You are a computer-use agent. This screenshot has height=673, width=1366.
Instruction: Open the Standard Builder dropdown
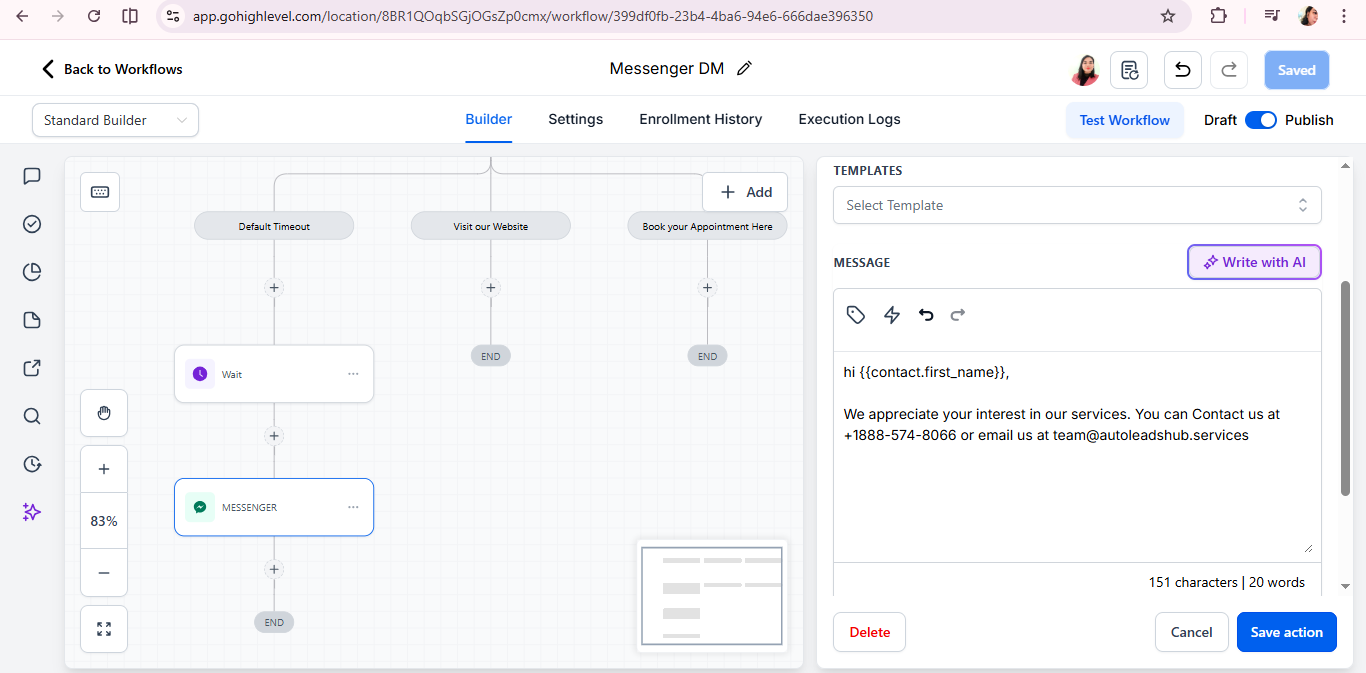115,119
